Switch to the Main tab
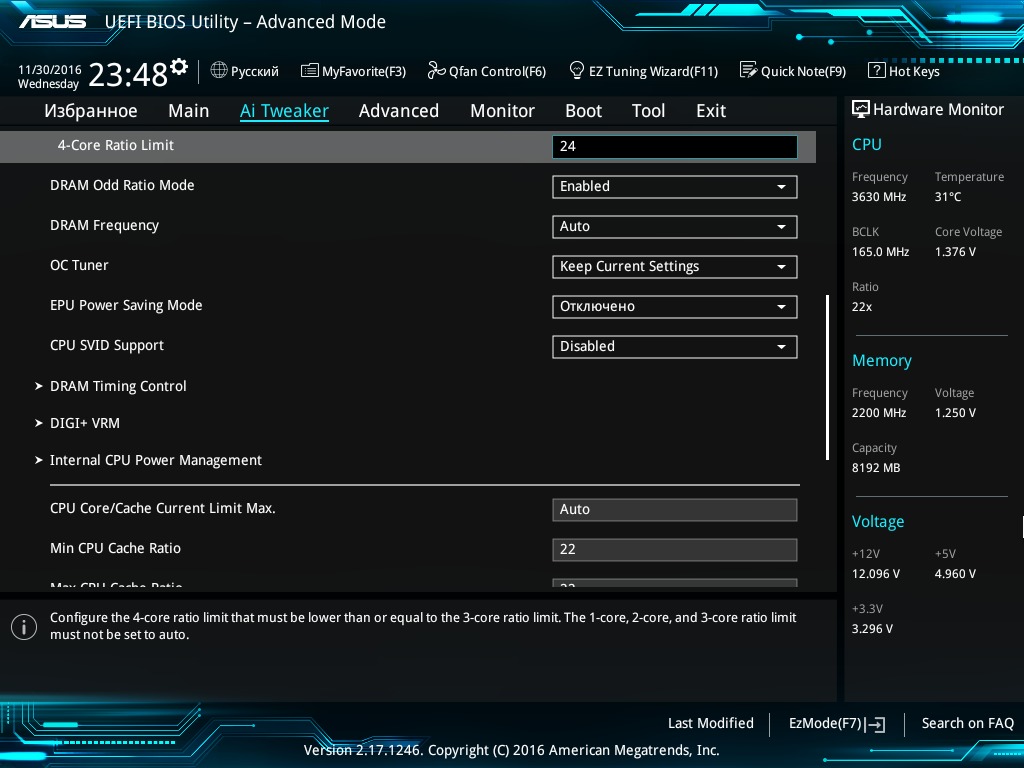Image resolution: width=1024 pixels, height=768 pixels. (x=189, y=111)
